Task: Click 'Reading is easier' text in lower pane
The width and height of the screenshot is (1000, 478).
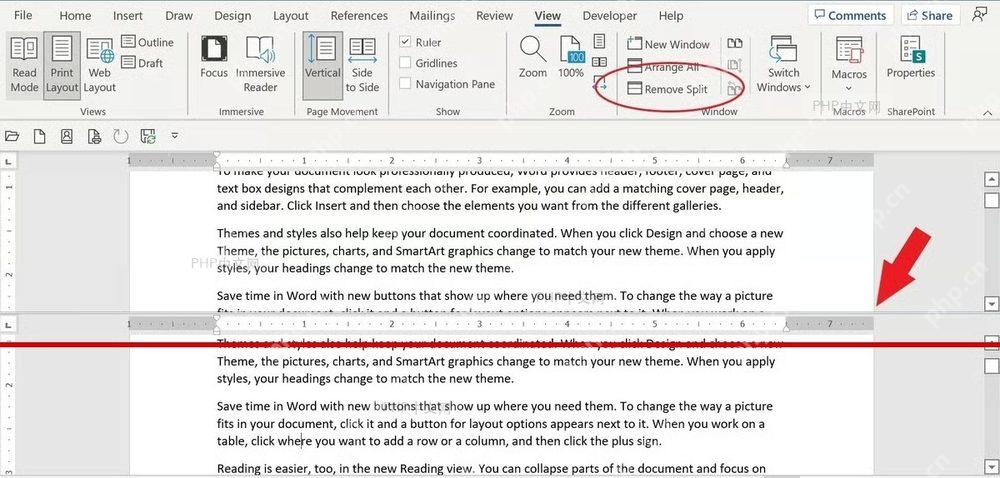Action: coord(263,469)
